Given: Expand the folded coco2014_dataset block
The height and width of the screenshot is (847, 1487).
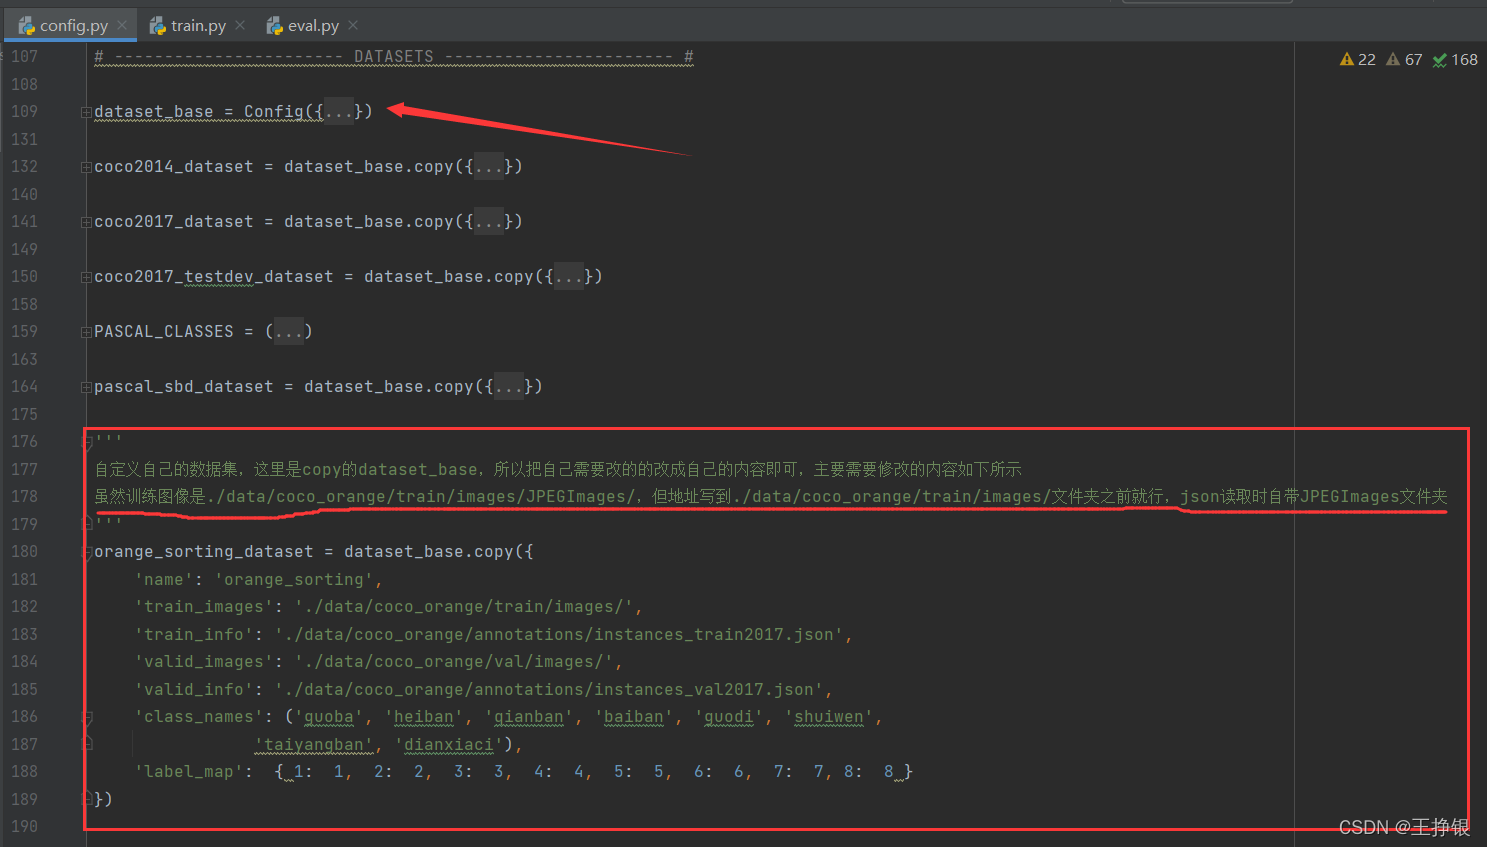Looking at the screenshot, I should (86, 167).
